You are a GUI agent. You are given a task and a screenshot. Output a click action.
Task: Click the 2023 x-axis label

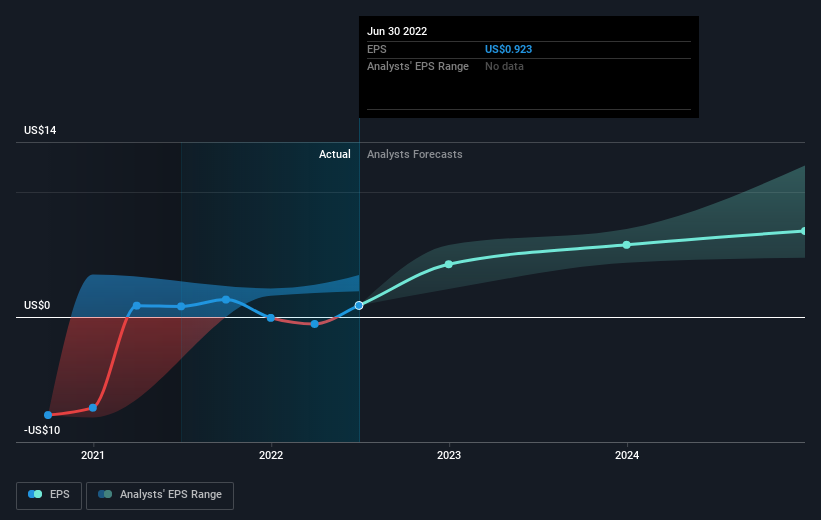point(449,455)
